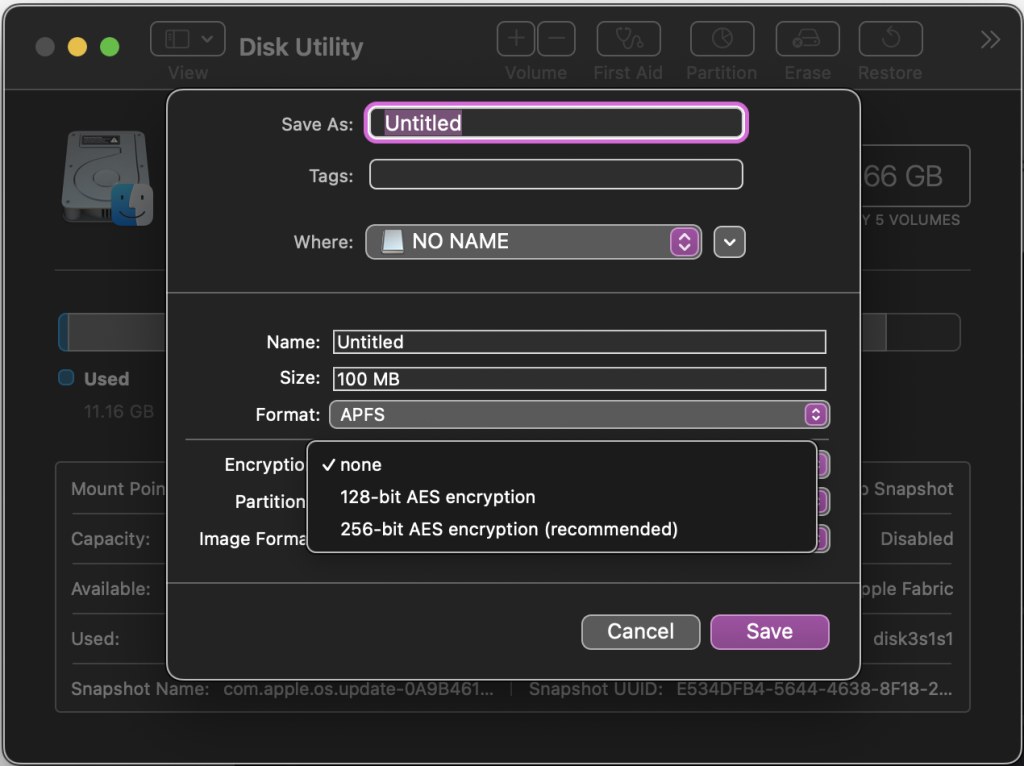
Task: Click the Erase disk icon
Action: [807, 40]
